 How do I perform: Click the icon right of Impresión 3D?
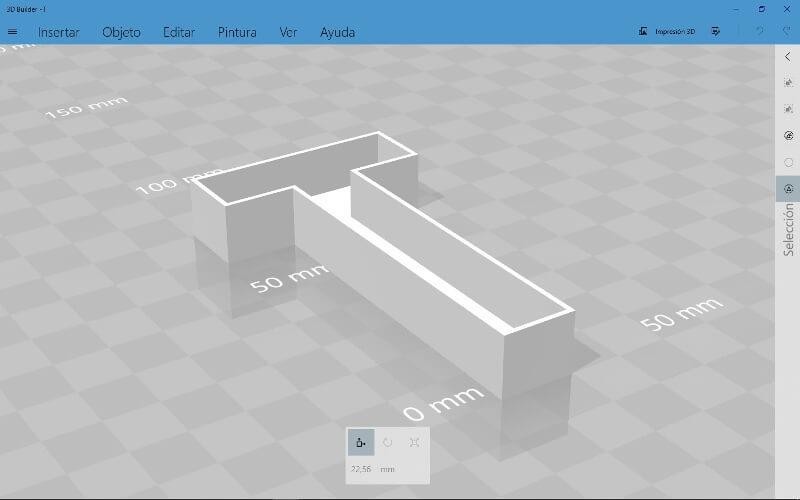point(716,32)
